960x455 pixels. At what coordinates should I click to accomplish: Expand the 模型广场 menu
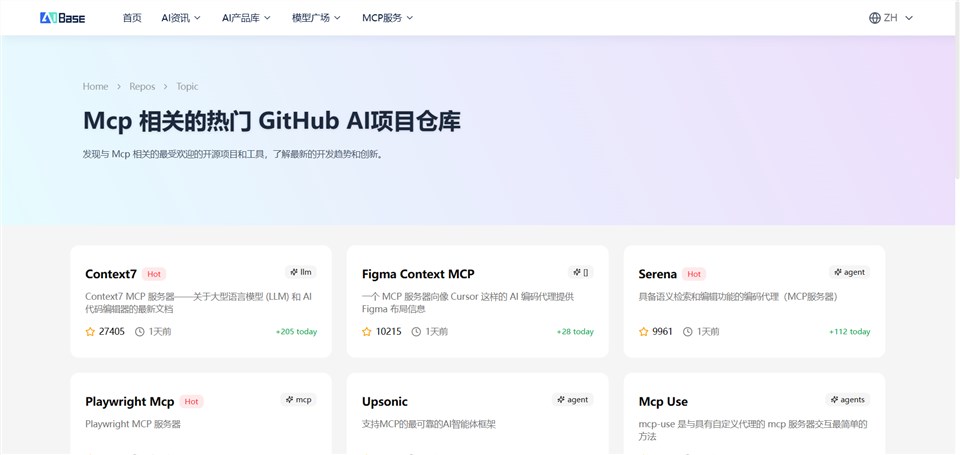click(316, 18)
